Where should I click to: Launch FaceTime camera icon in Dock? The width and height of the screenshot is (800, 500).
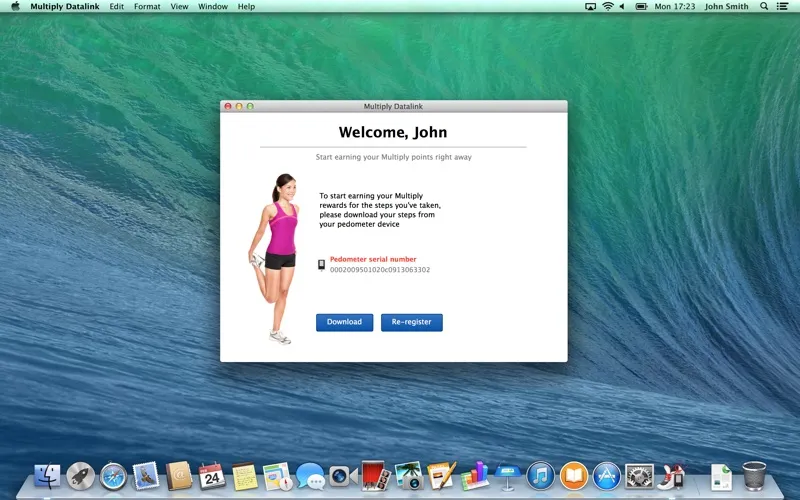(343, 477)
